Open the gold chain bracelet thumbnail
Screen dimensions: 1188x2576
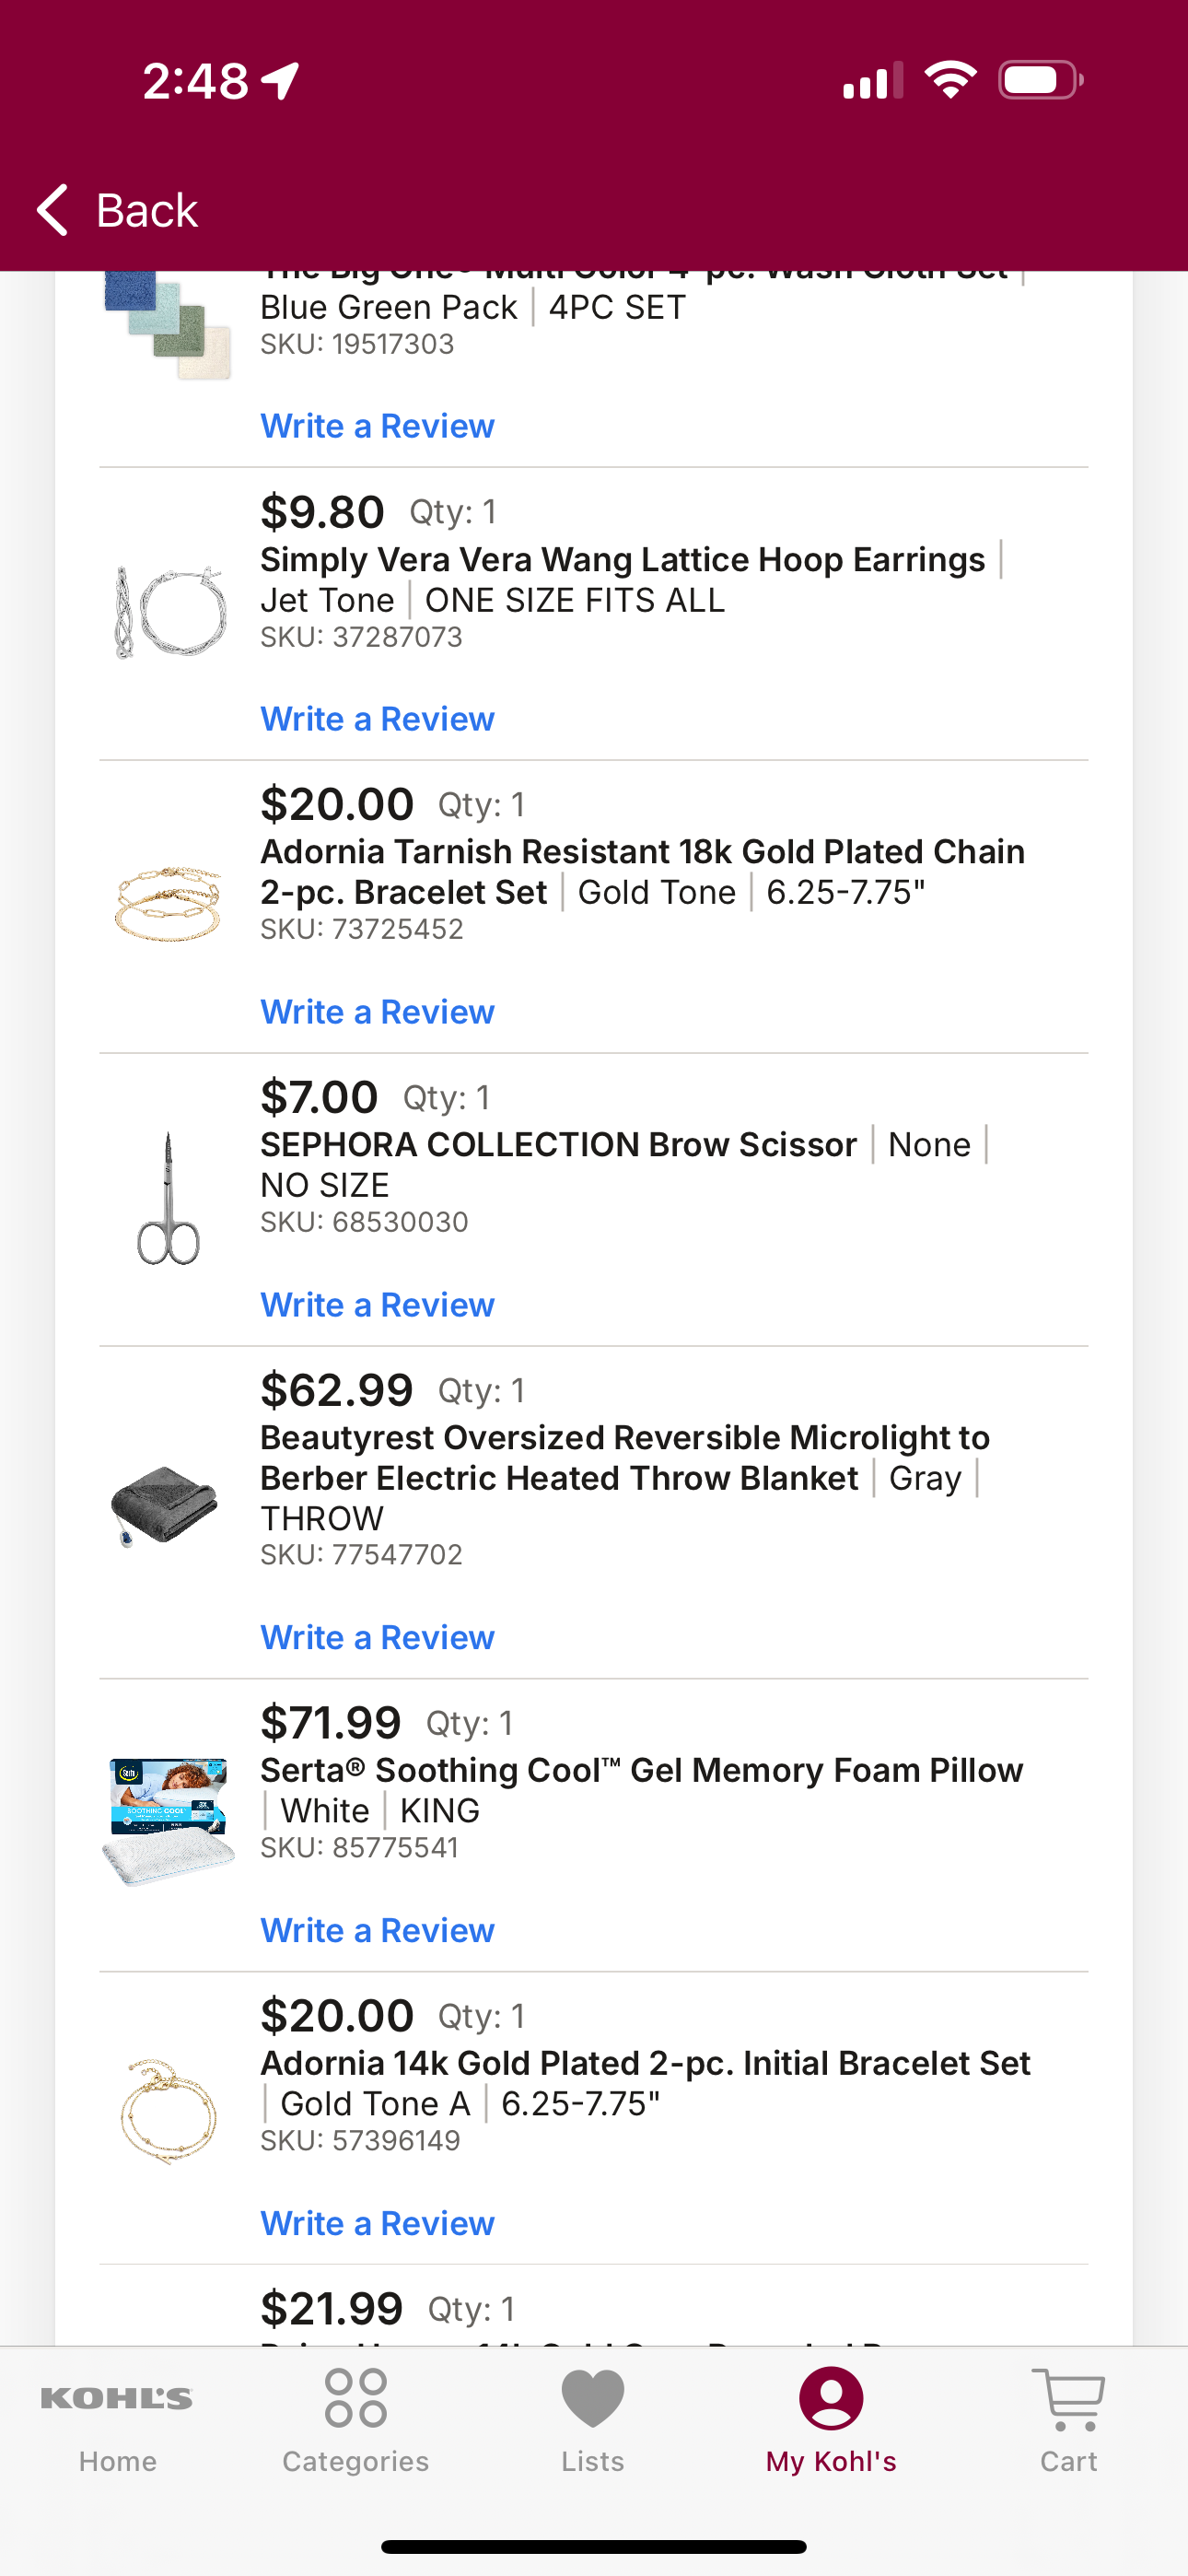coord(168,903)
